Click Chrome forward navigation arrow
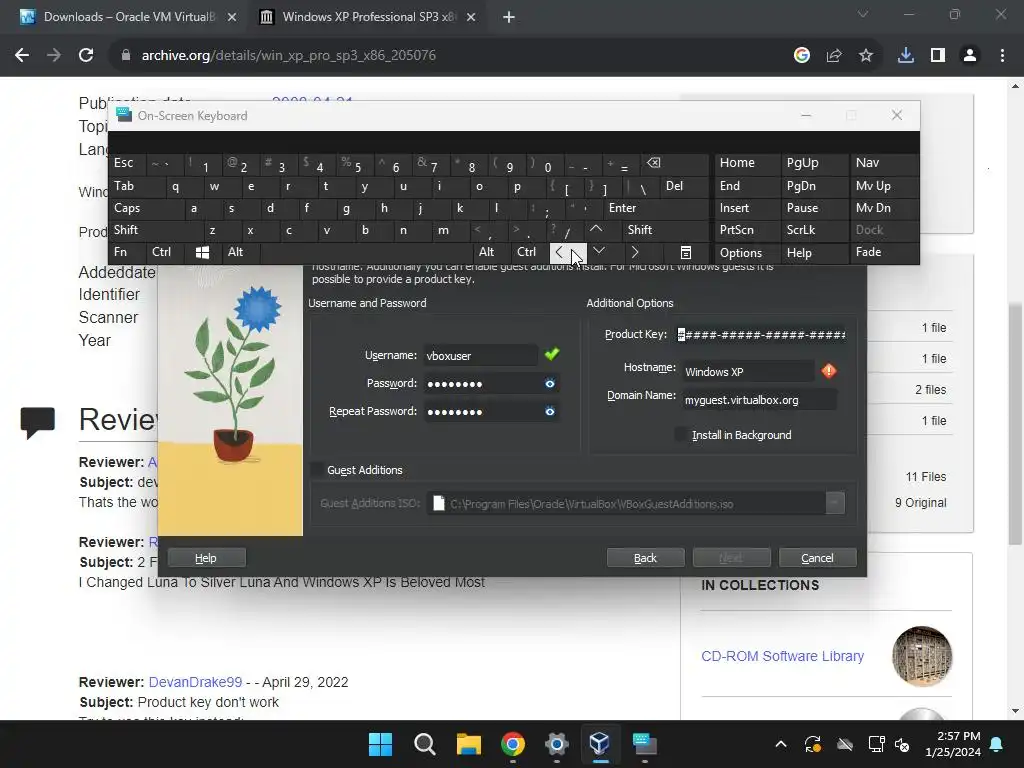1024x768 pixels. pyautogui.click(x=54, y=56)
